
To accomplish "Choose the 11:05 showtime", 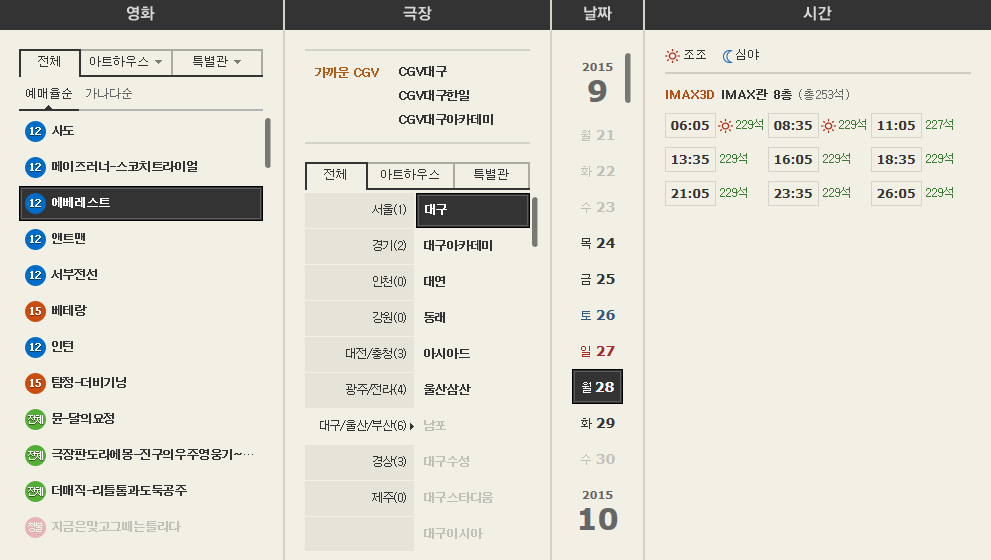I will (x=896, y=125).
